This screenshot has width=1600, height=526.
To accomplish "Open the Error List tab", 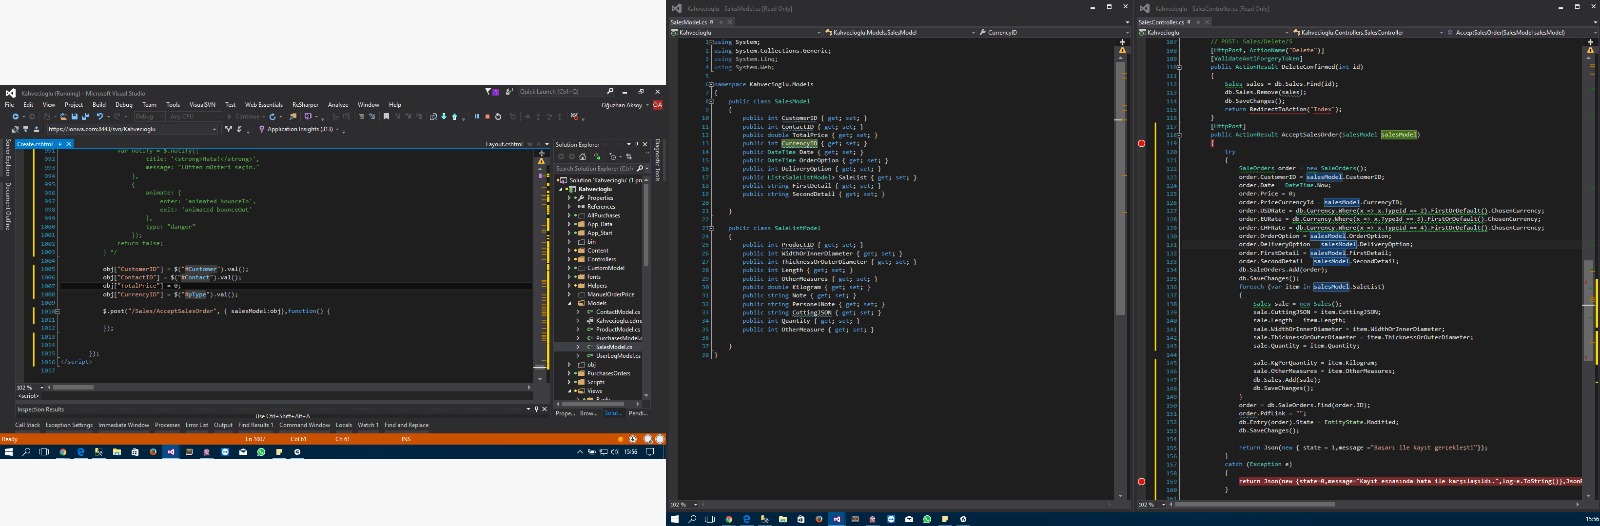I will [x=196, y=425].
